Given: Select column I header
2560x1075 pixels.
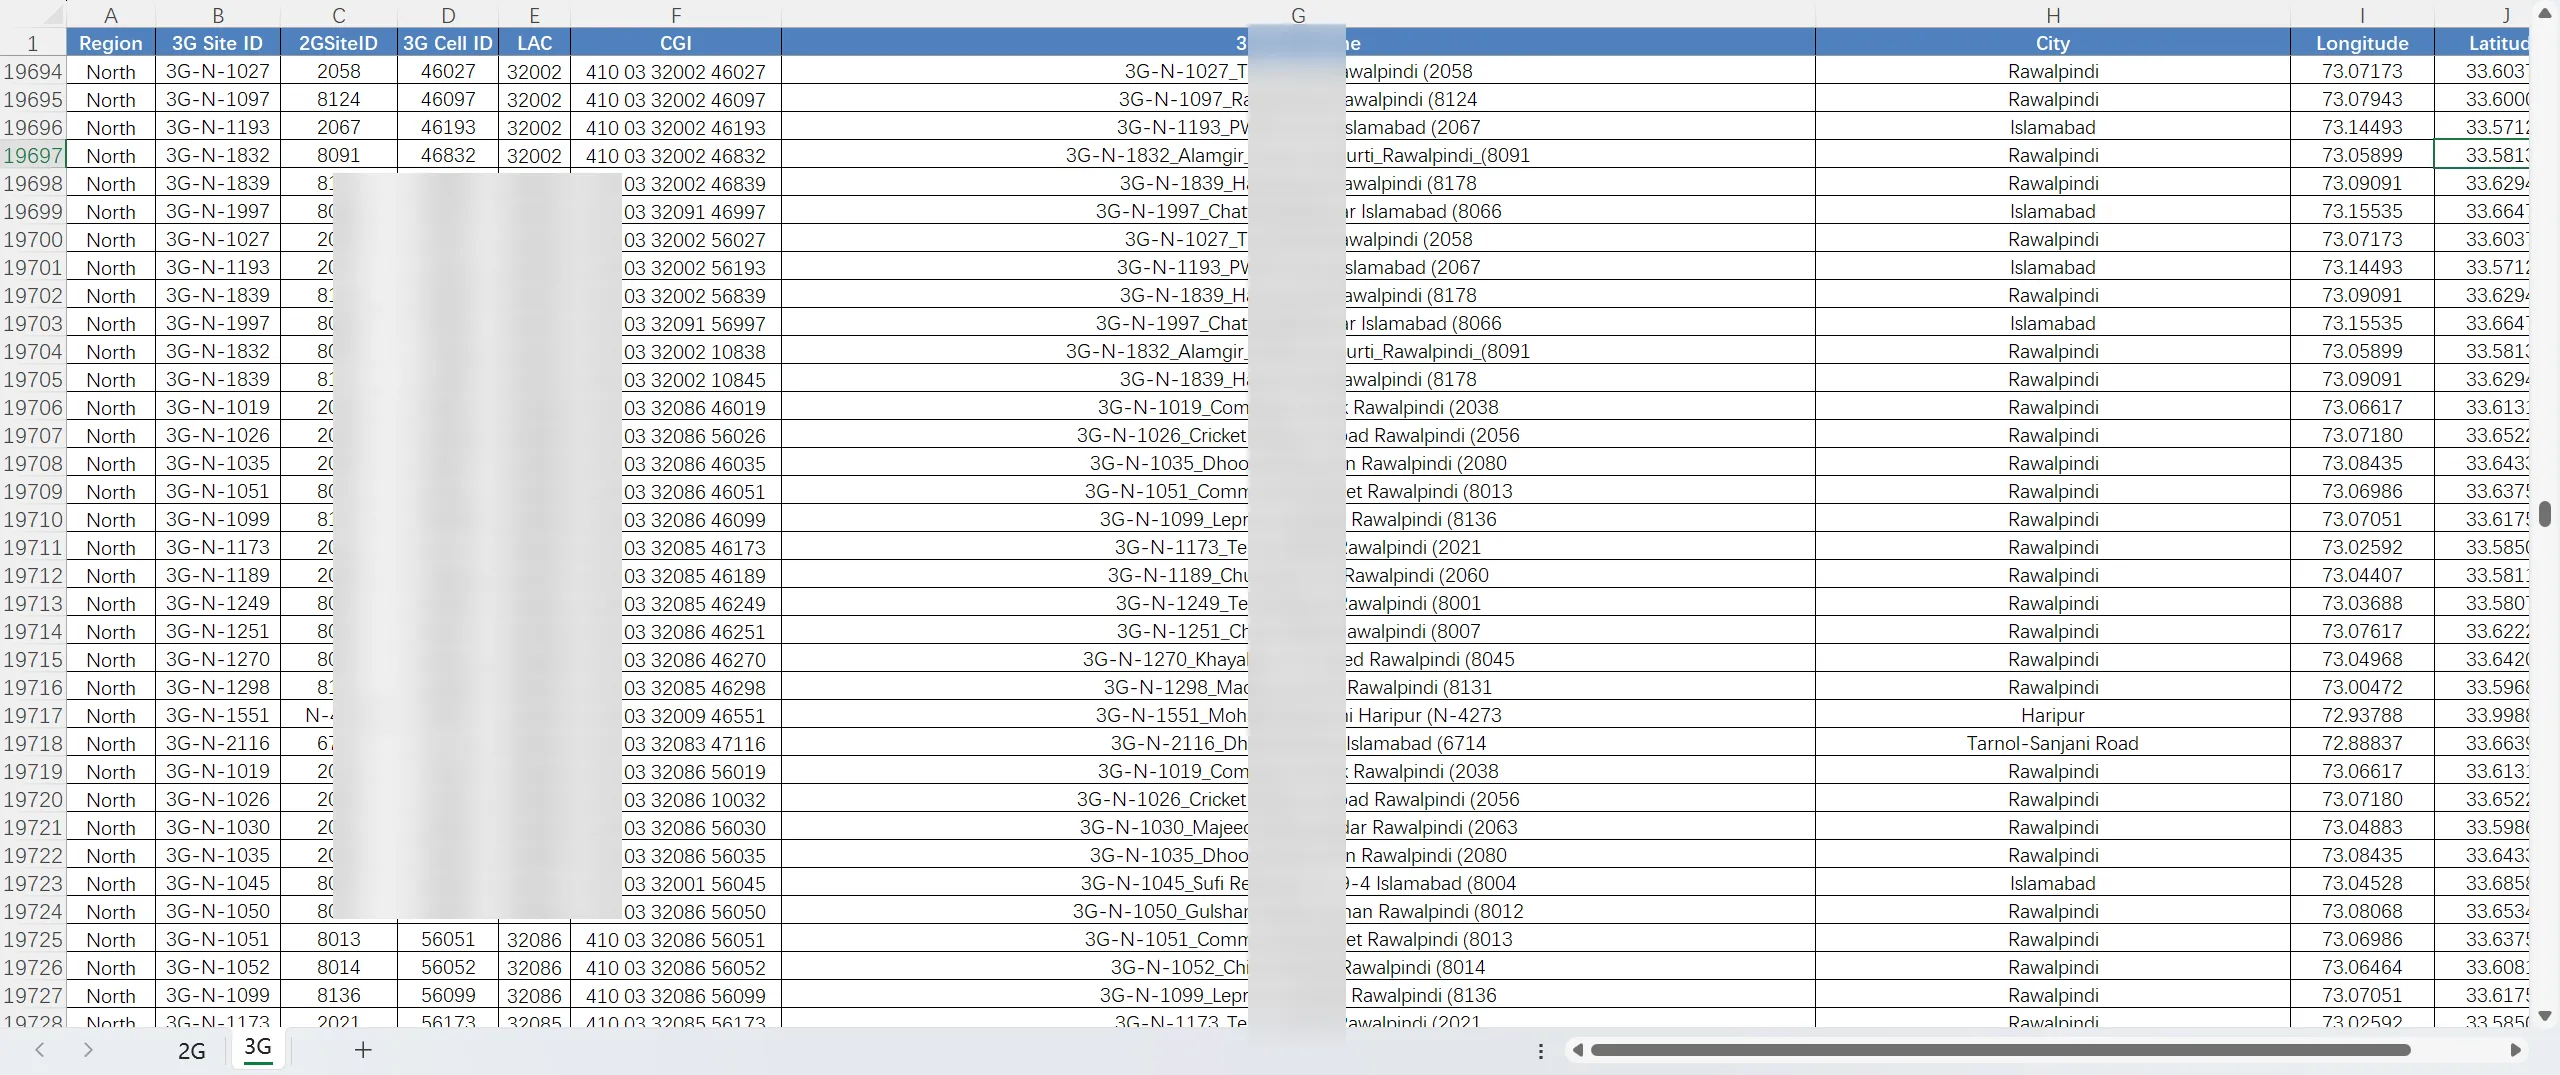Looking at the screenshot, I should (2362, 15).
